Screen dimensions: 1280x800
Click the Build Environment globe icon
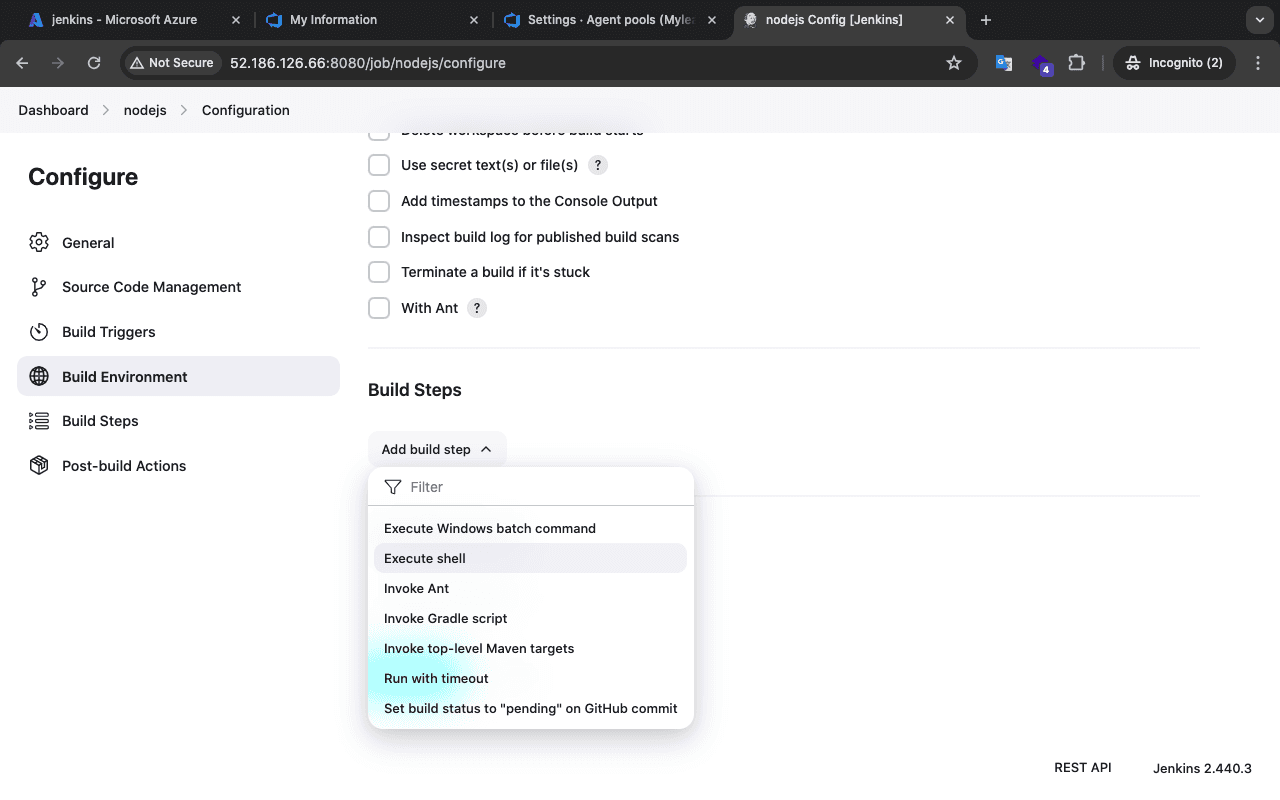pos(39,376)
